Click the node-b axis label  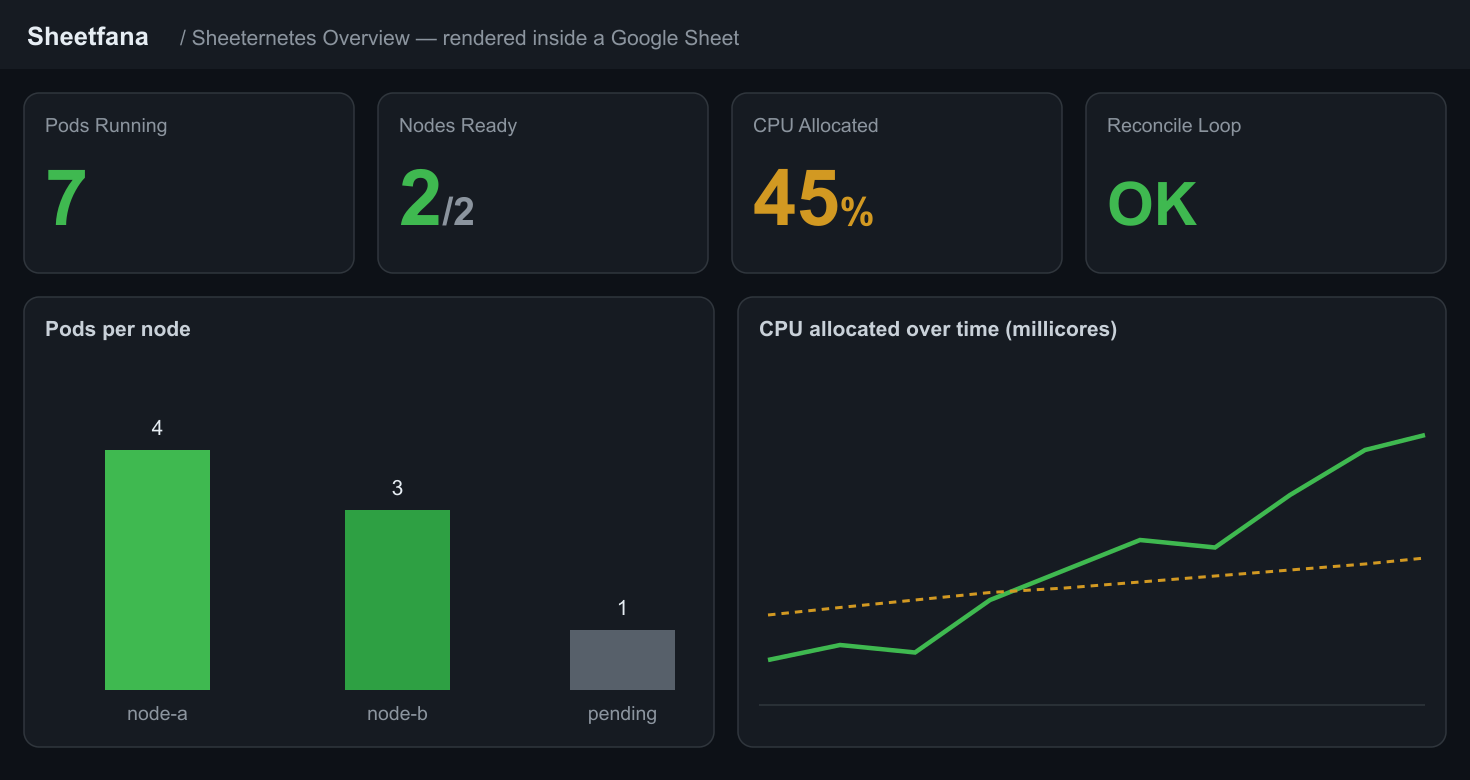pyautogui.click(x=397, y=714)
